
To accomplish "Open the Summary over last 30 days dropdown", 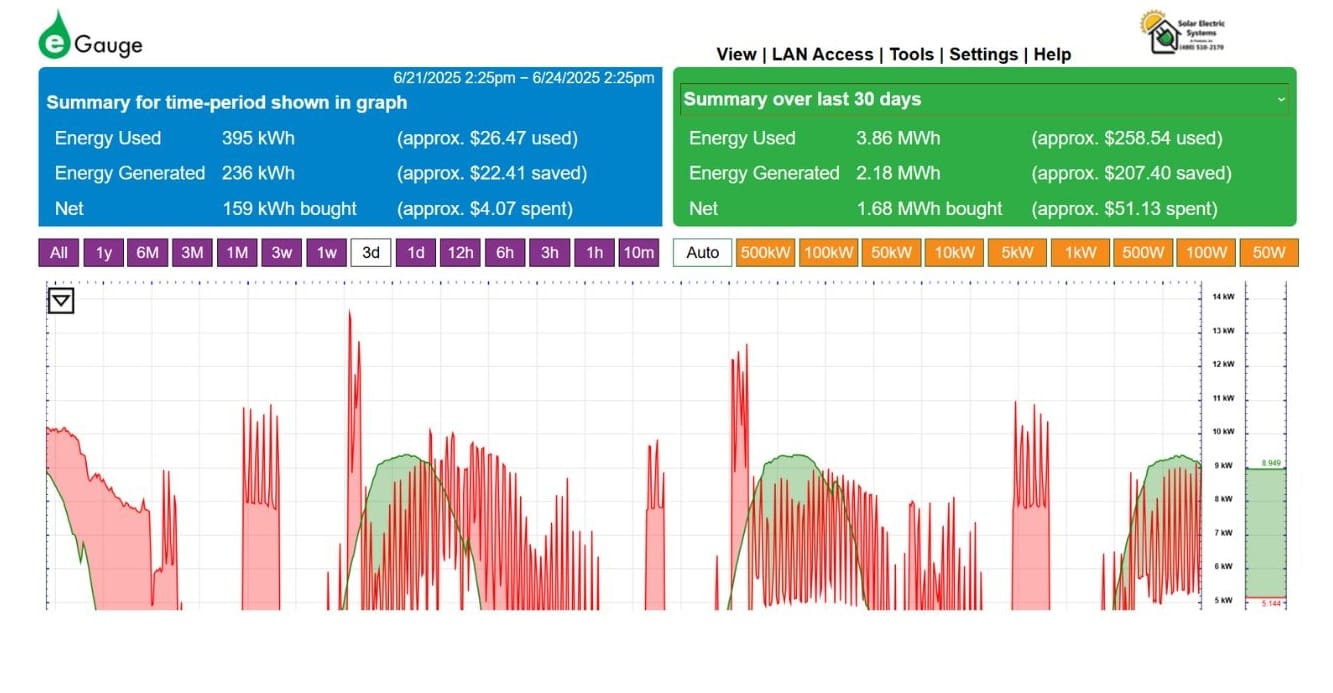I will 984,99.
